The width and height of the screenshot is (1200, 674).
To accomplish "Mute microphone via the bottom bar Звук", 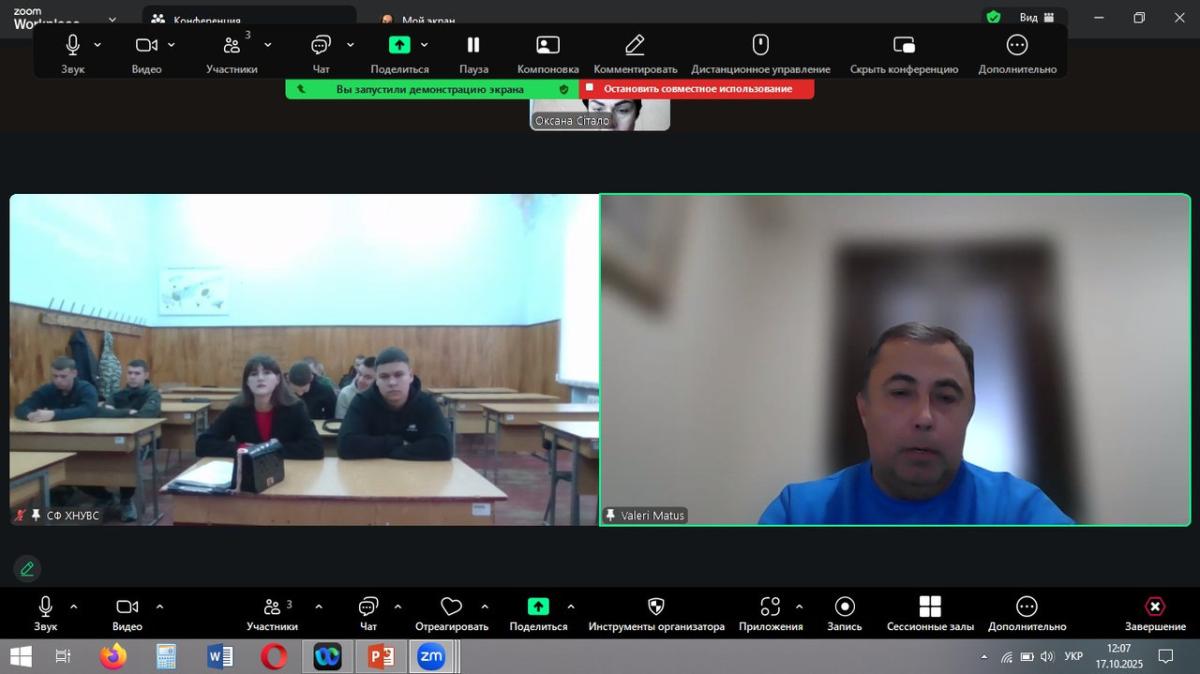I will coord(45,613).
